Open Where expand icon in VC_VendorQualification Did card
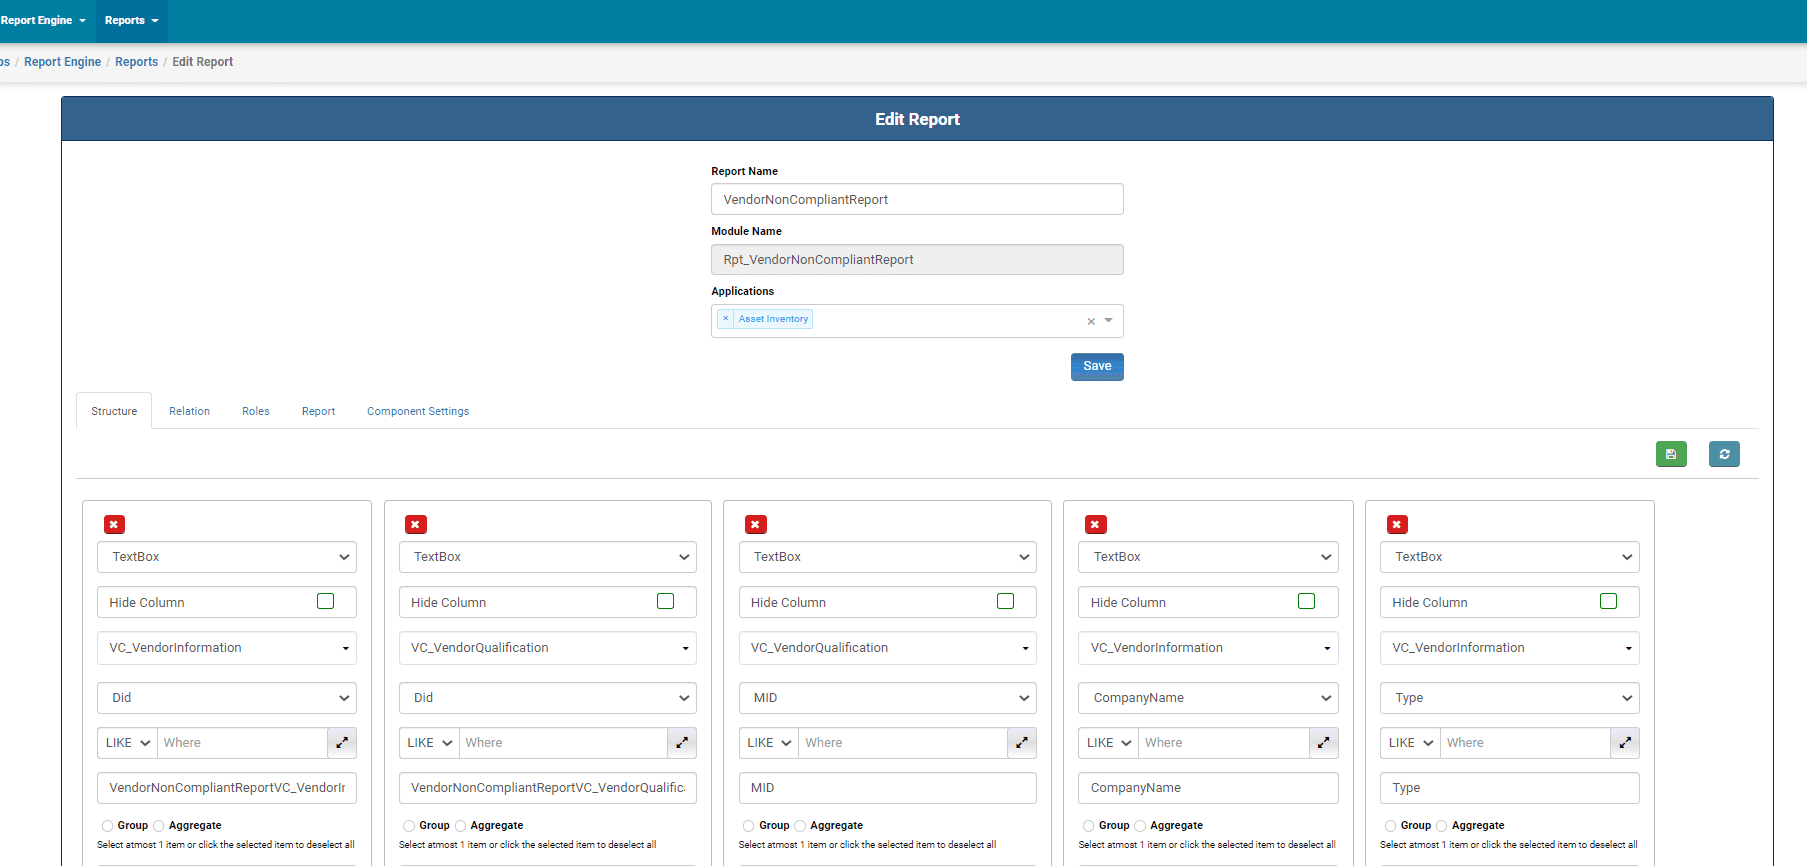 point(682,743)
